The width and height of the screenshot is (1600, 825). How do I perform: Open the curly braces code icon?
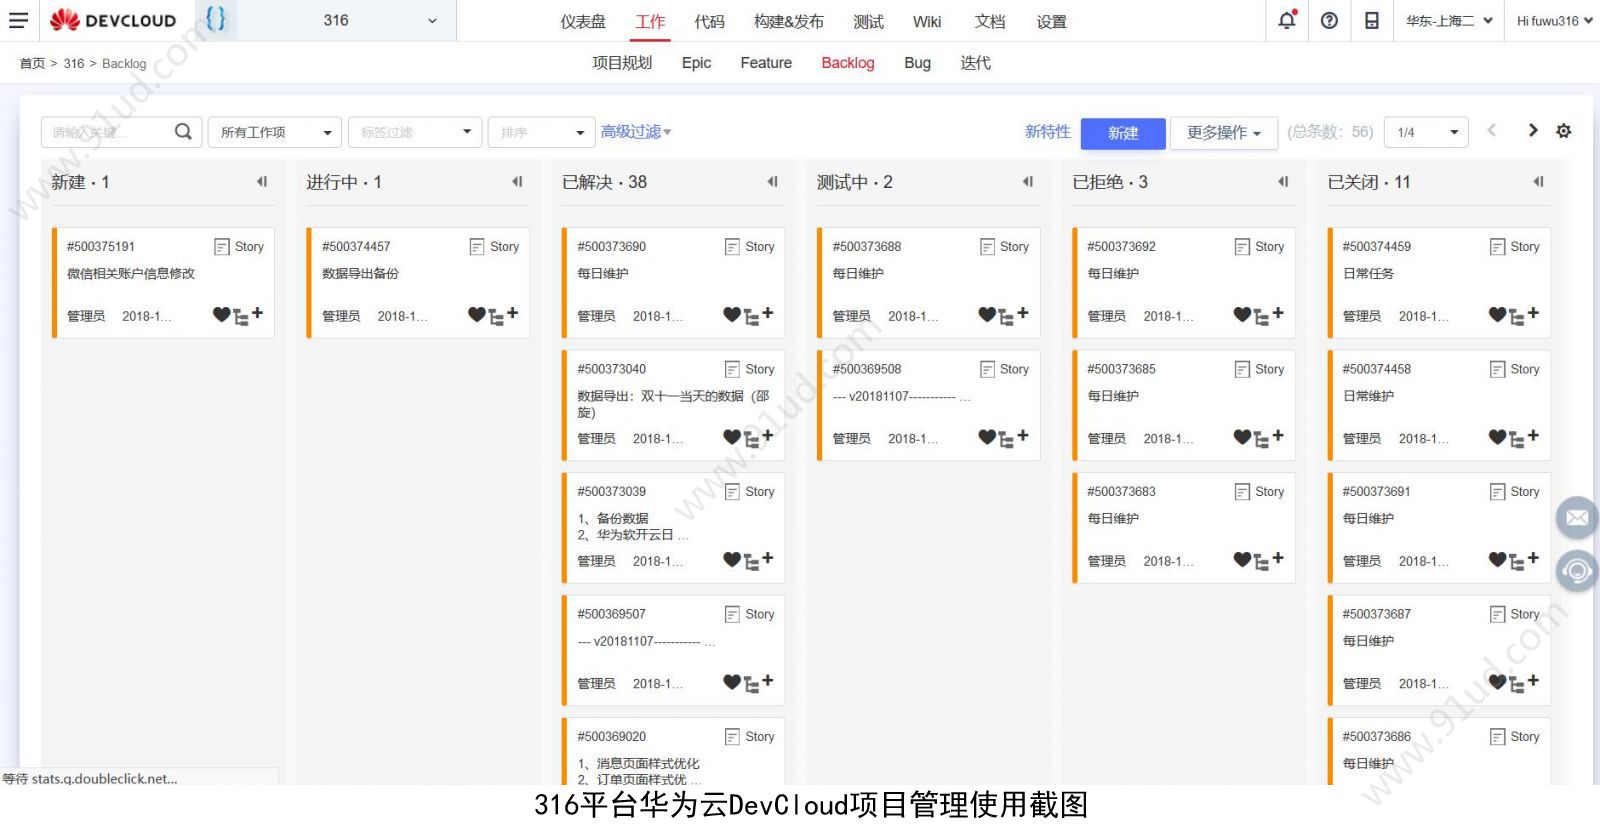click(x=215, y=19)
